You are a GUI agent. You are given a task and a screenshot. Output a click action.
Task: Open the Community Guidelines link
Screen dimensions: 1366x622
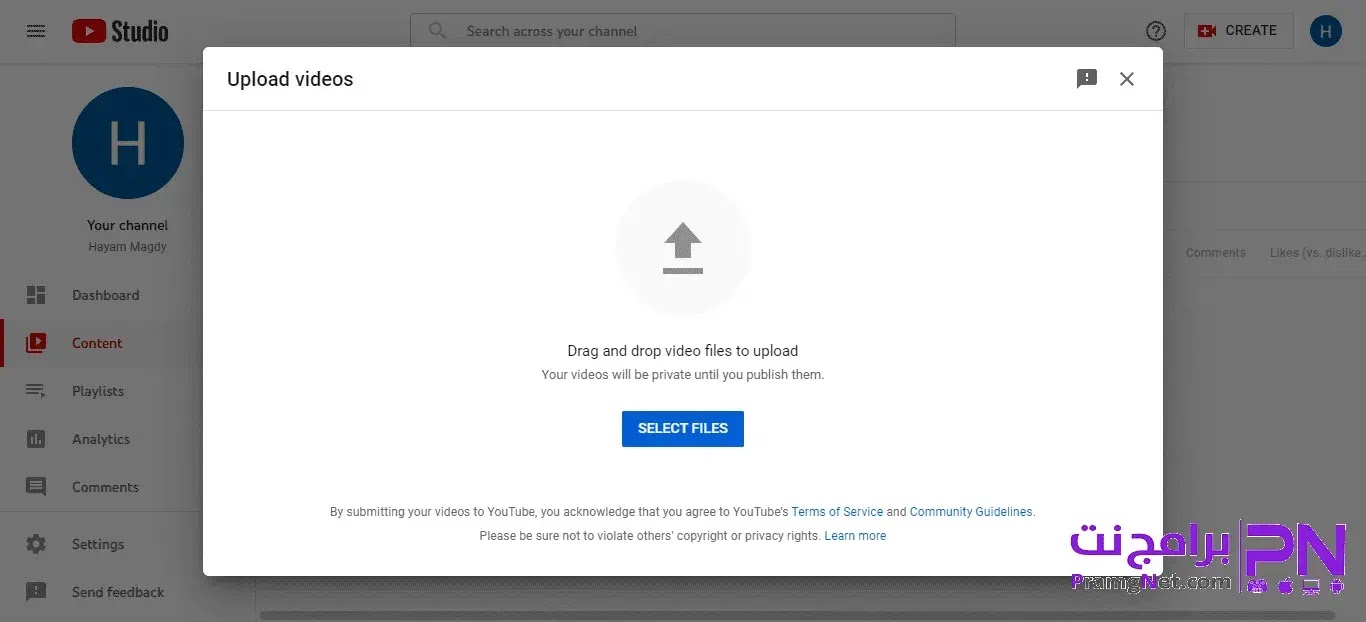click(971, 512)
